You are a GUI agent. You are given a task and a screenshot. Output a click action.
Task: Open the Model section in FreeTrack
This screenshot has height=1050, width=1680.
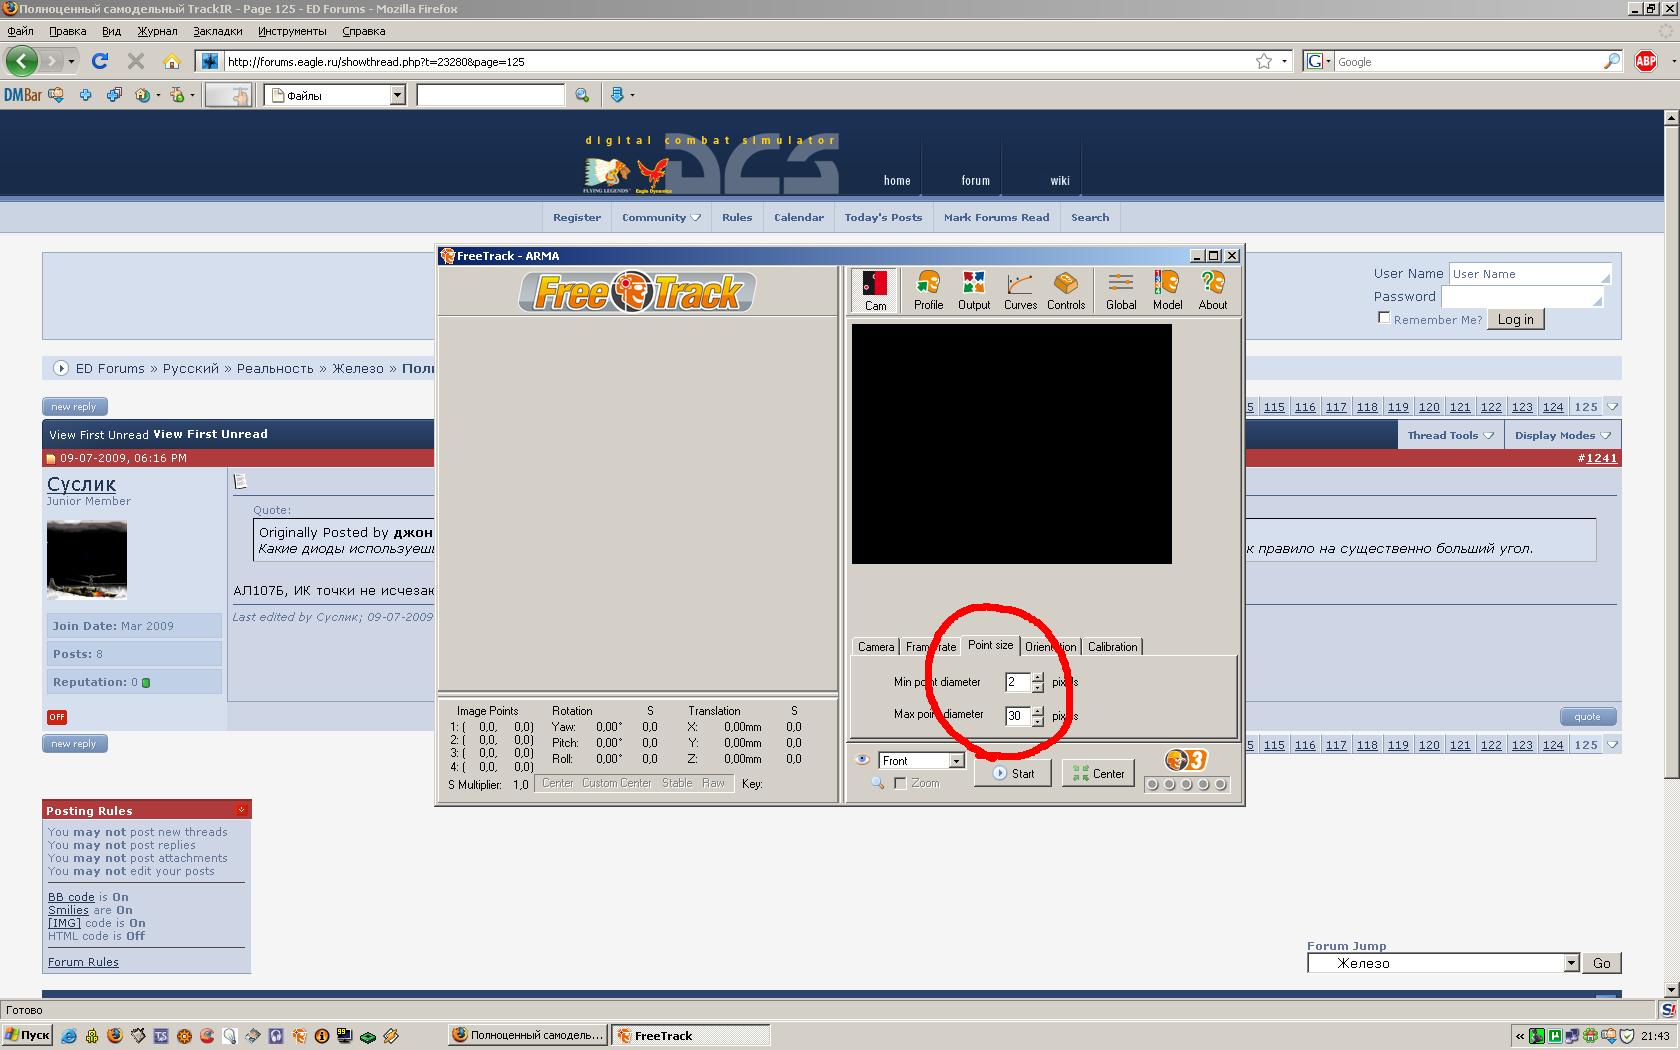tap(1167, 291)
